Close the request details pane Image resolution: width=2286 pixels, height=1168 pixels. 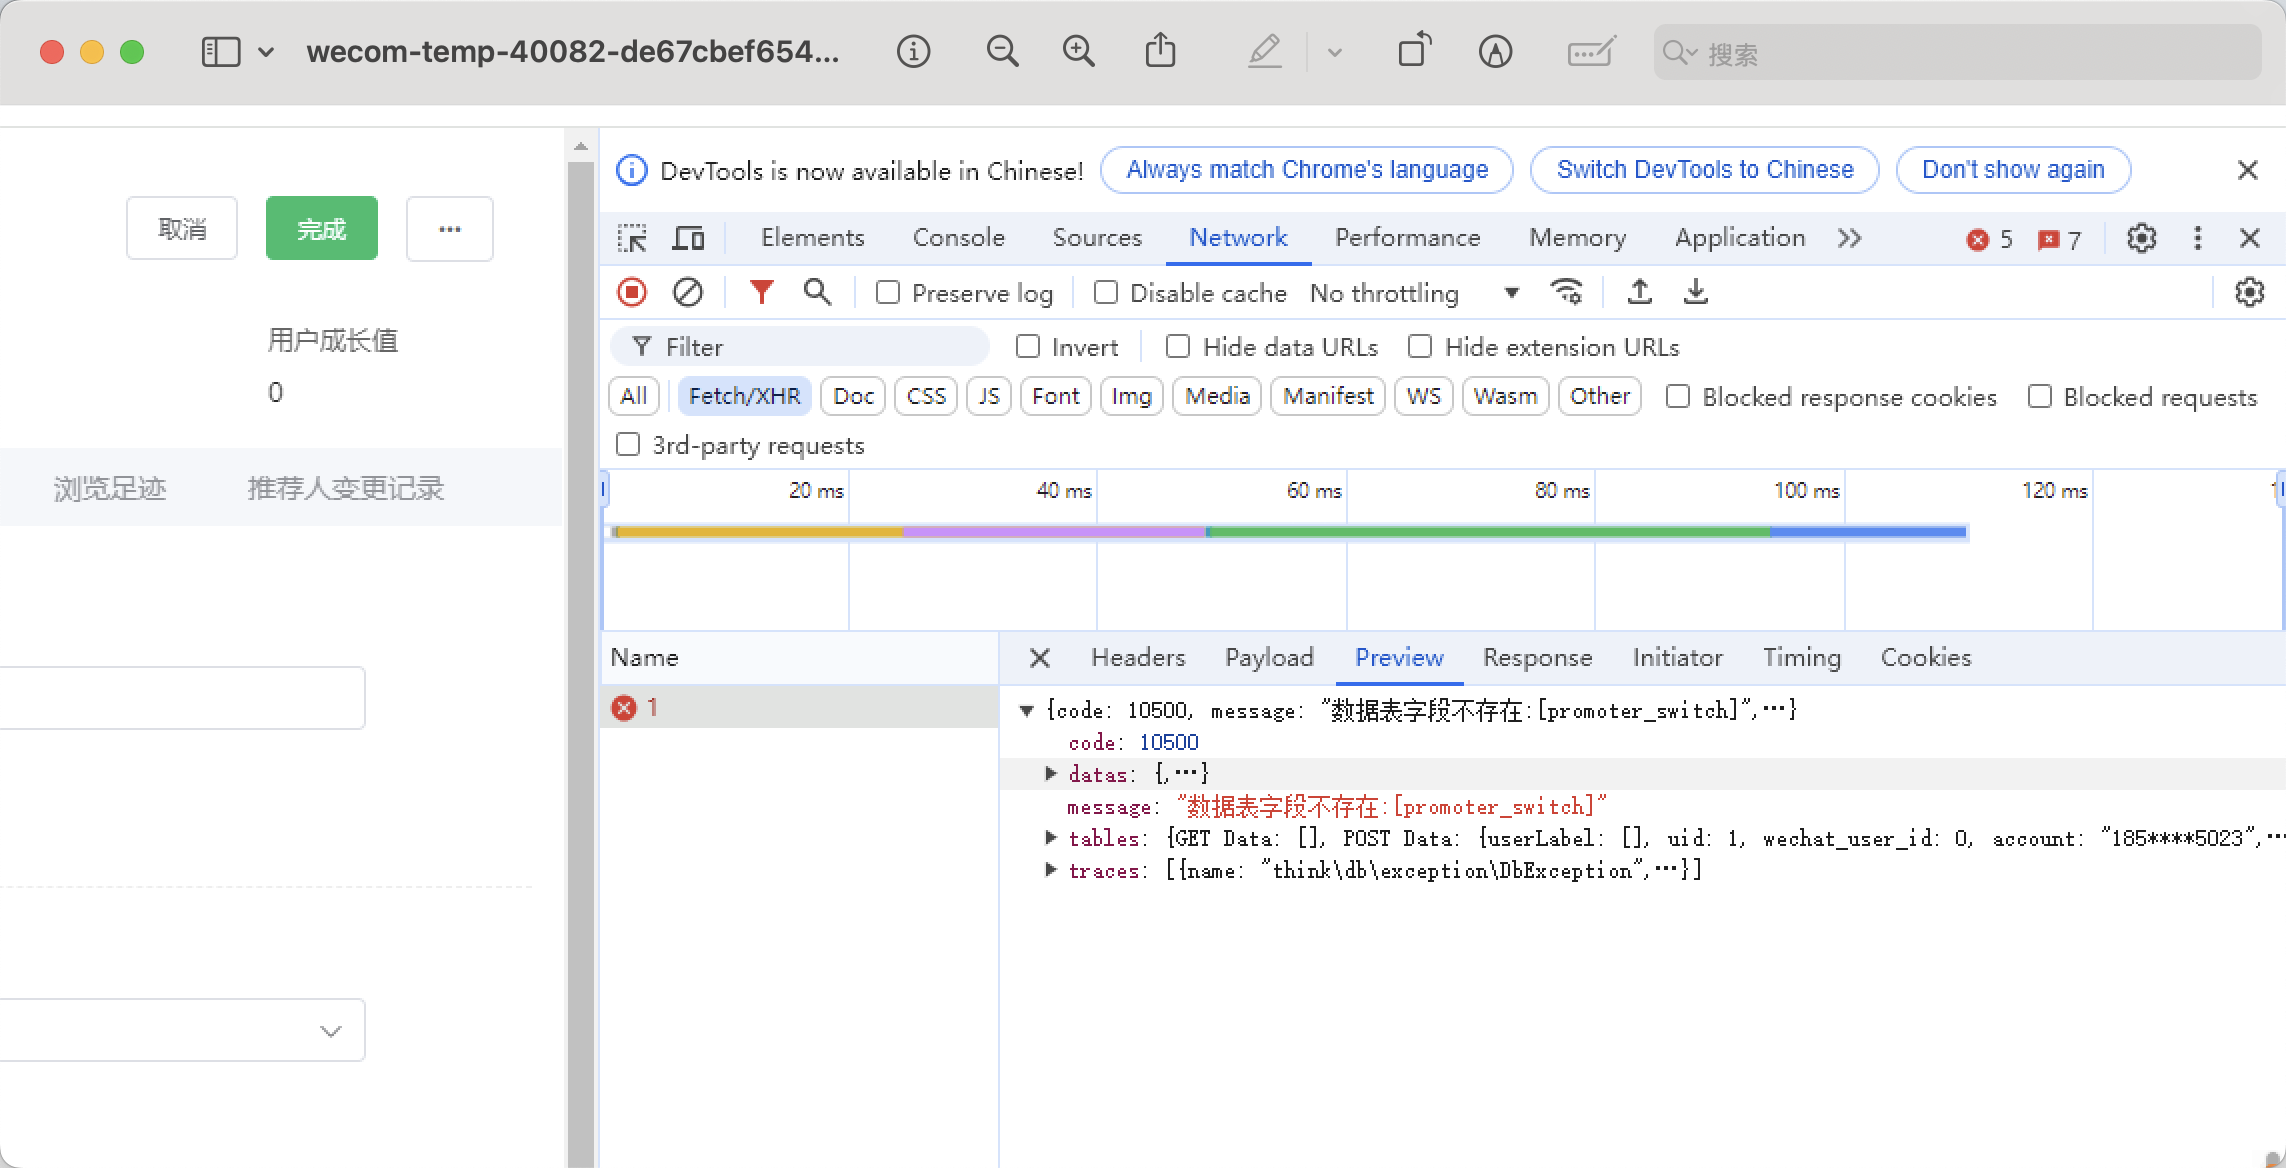(x=1040, y=658)
